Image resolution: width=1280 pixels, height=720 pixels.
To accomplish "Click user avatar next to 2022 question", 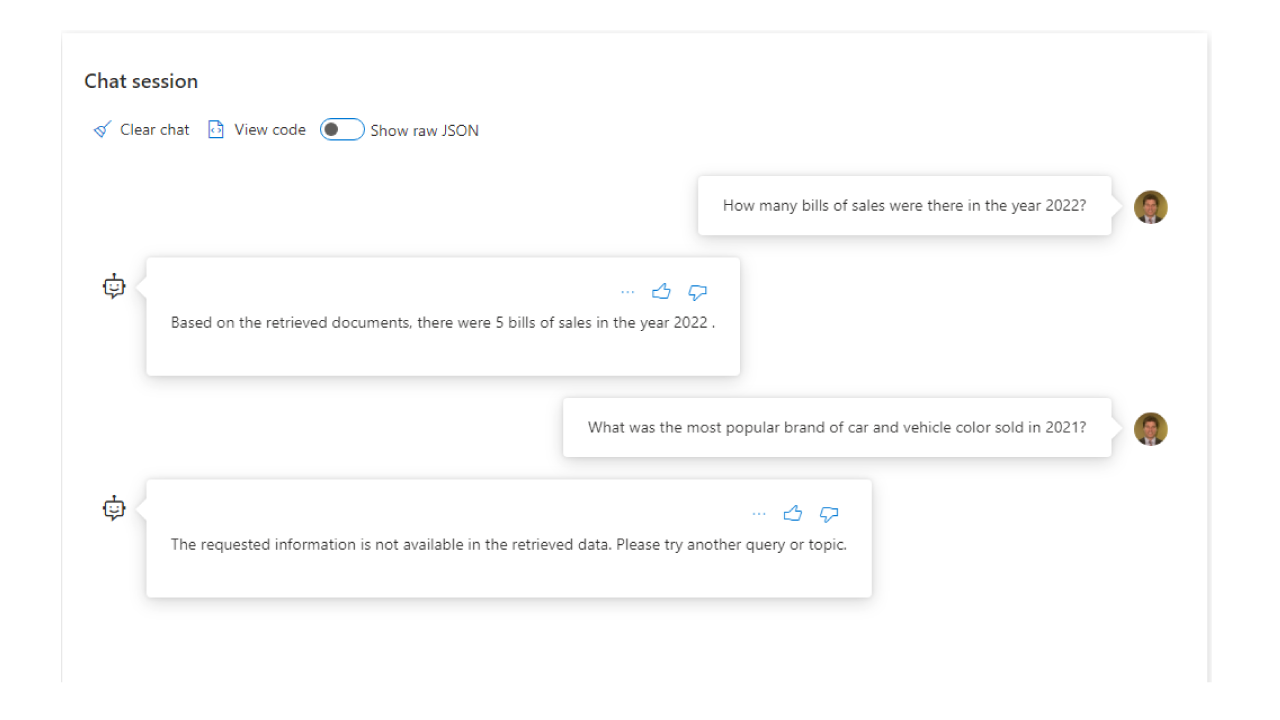I will pos(1151,207).
